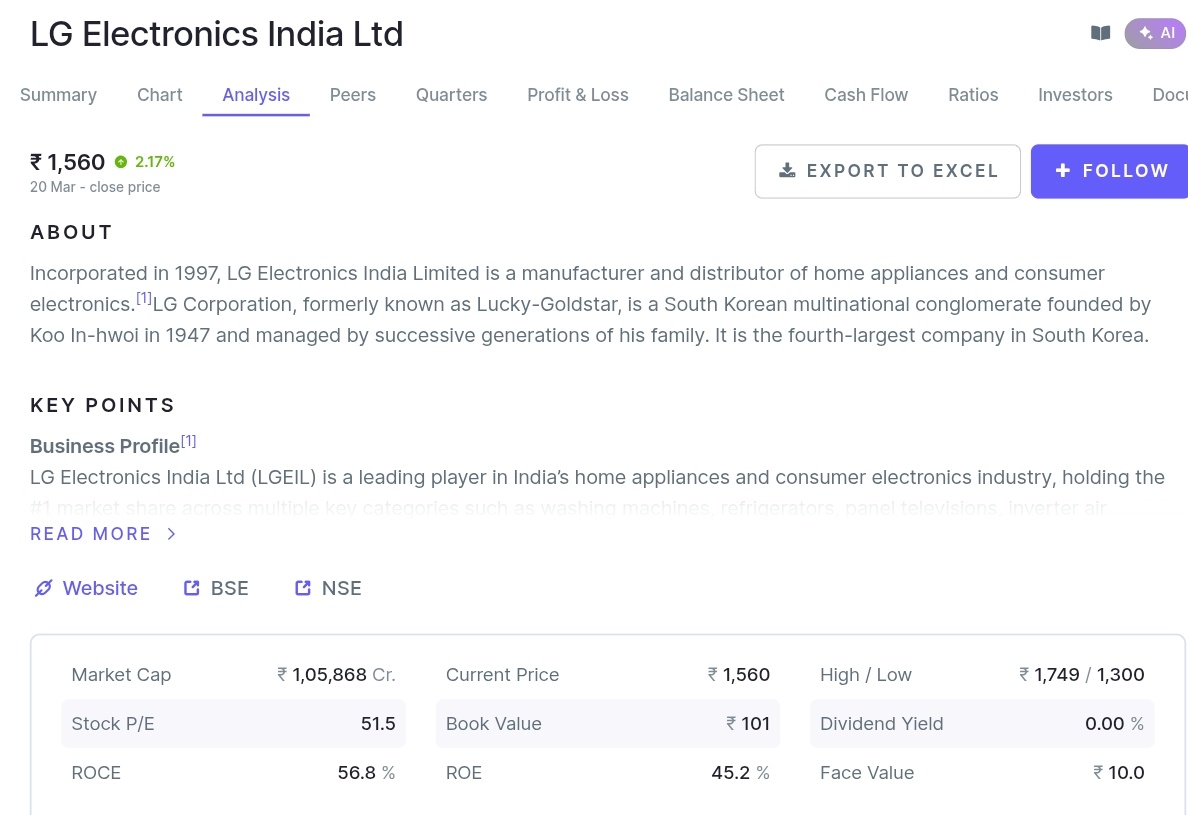Click the Website link icon

pyautogui.click(x=44, y=588)
